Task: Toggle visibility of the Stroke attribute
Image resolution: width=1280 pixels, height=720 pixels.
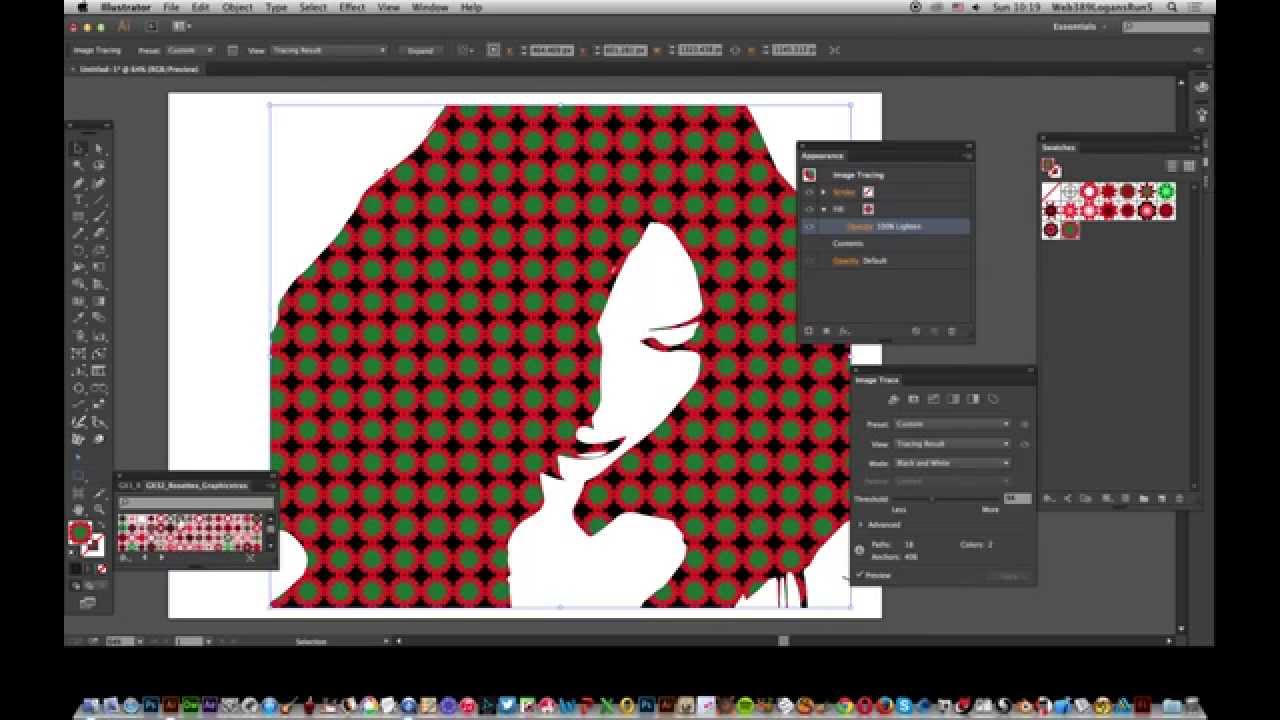Action: (809, 192)
